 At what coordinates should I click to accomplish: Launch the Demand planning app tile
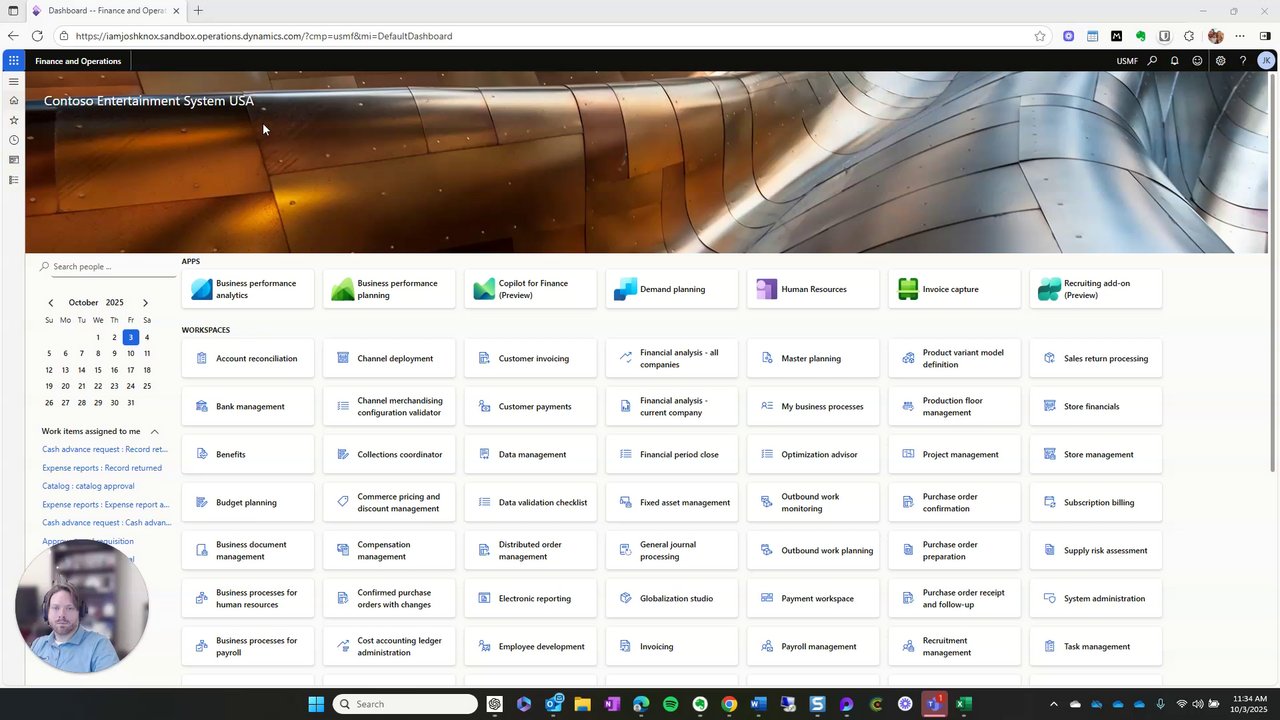[672, 289]
